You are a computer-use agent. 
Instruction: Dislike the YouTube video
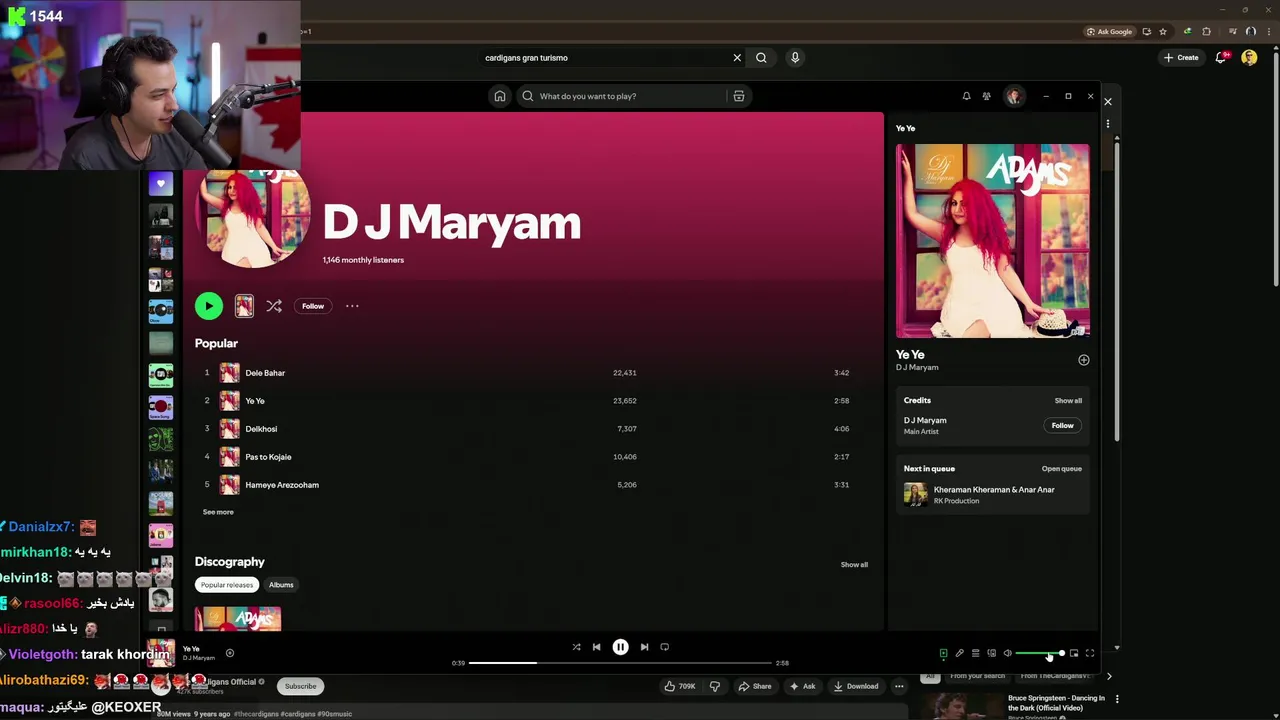pyautogui.click(x=714, y=687)
